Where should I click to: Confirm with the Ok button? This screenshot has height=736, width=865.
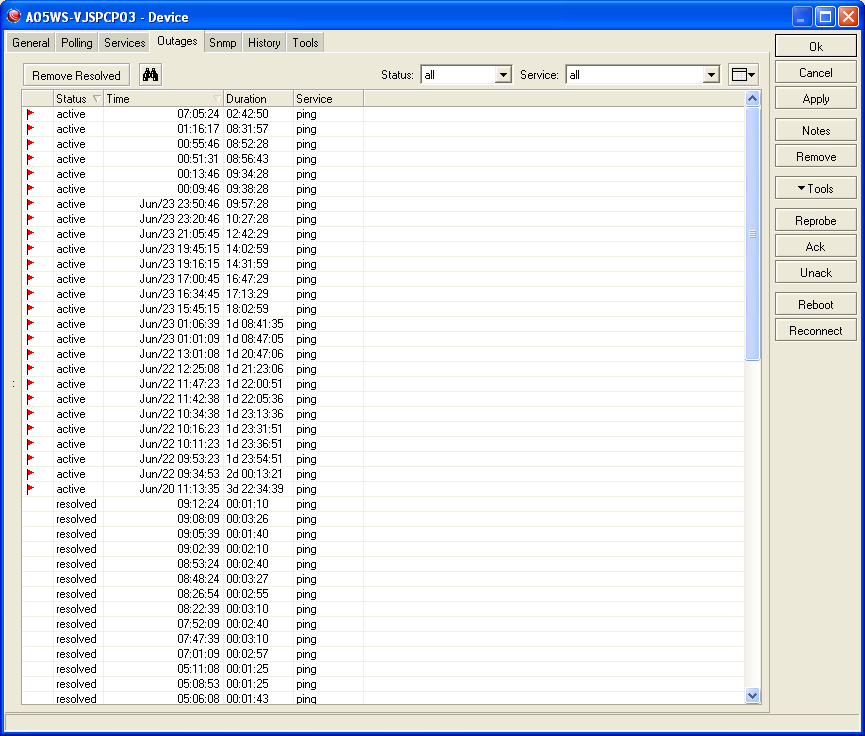pos(815,46)
